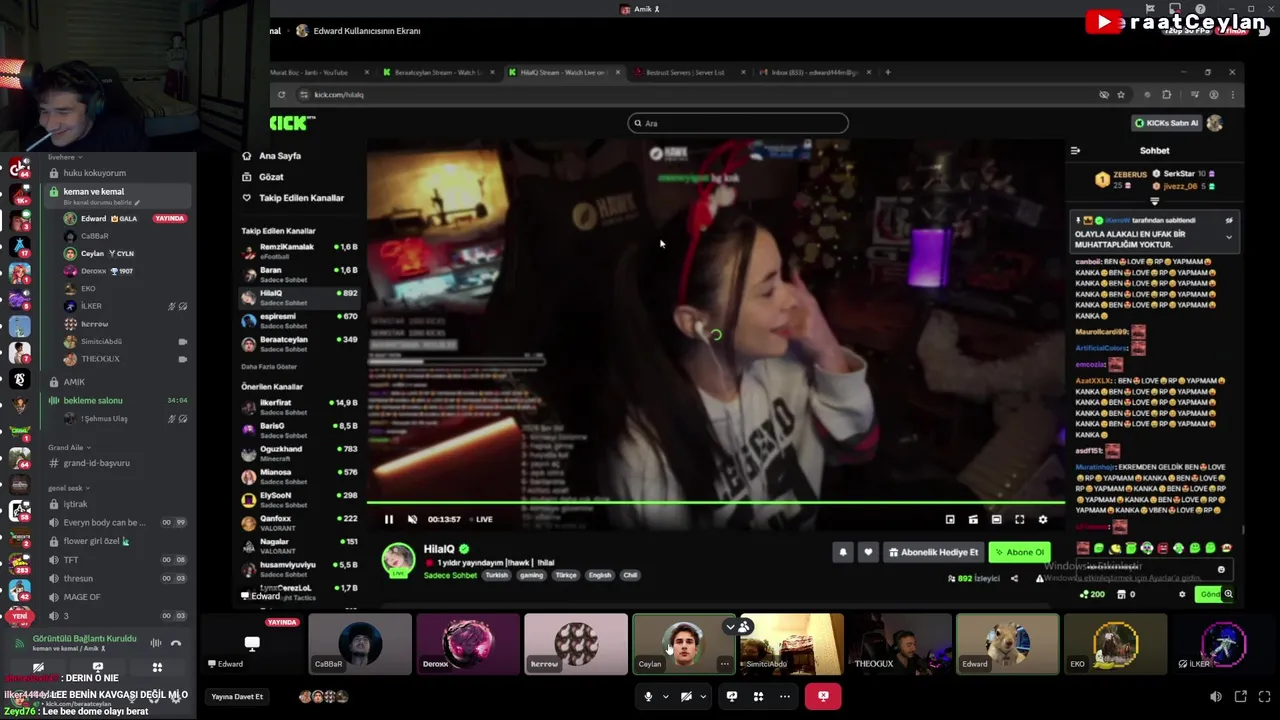Click the Kick player mini-player icon
The height and width of the screenshot is (720, 1280).
pyautogui.click(x=950, y=519)
